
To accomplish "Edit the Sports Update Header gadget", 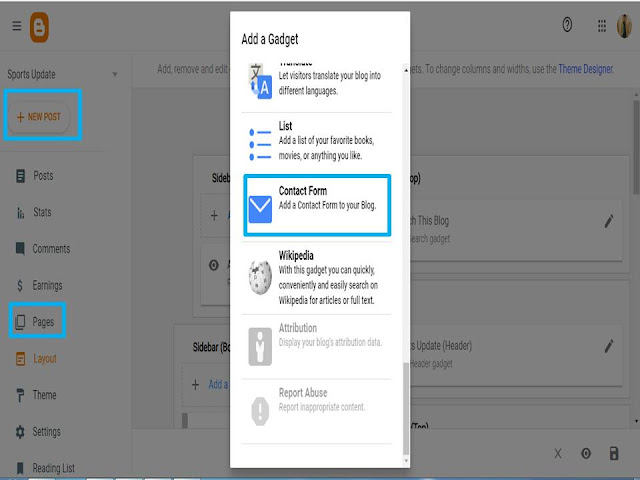I will point(609,346).
